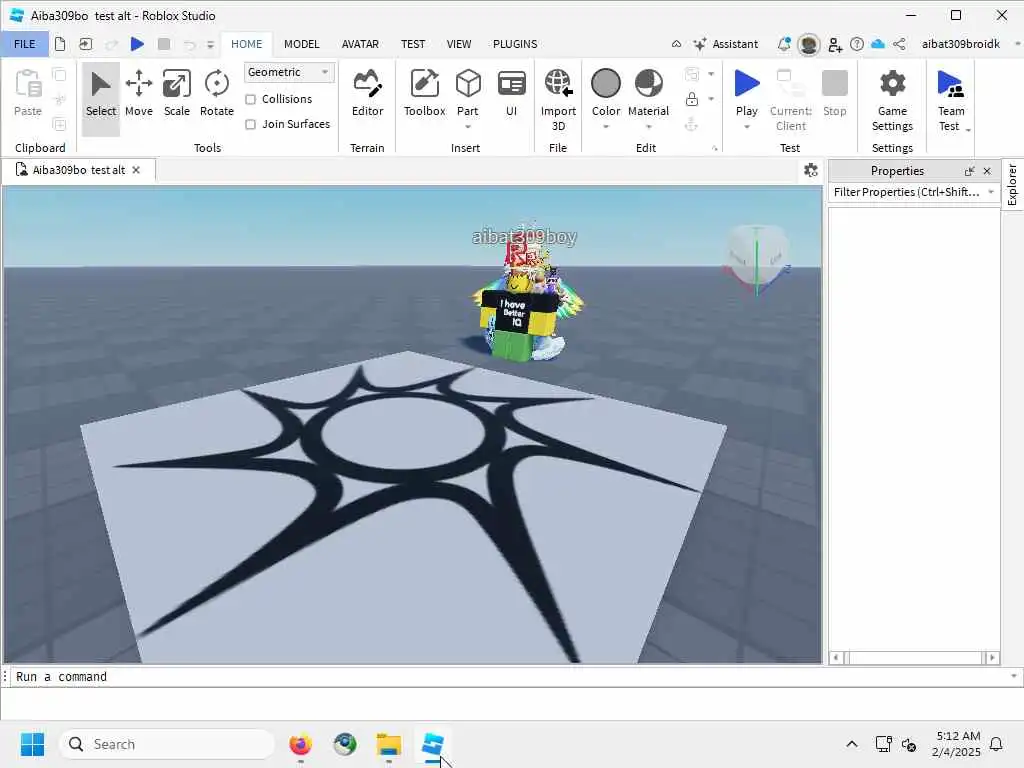Apply the Color swatch to selection

[x=605, y=85]
